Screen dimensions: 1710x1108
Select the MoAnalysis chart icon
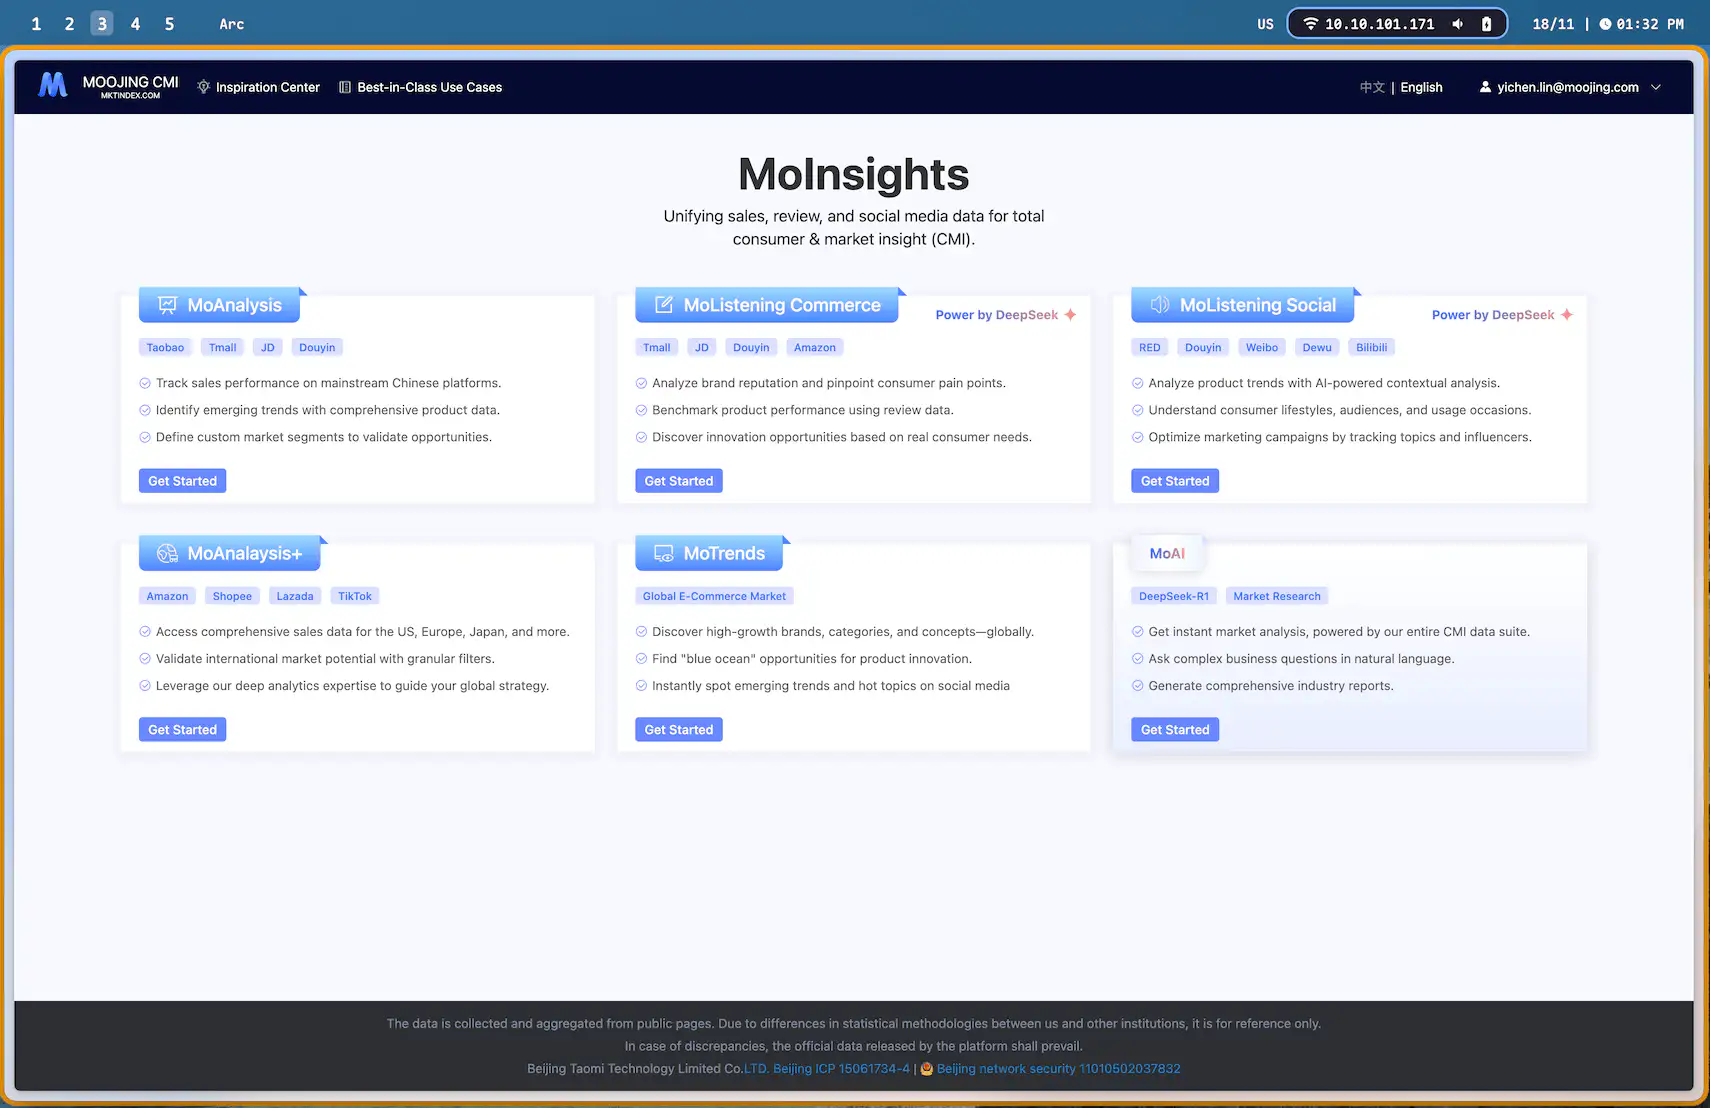pos(166,305)
